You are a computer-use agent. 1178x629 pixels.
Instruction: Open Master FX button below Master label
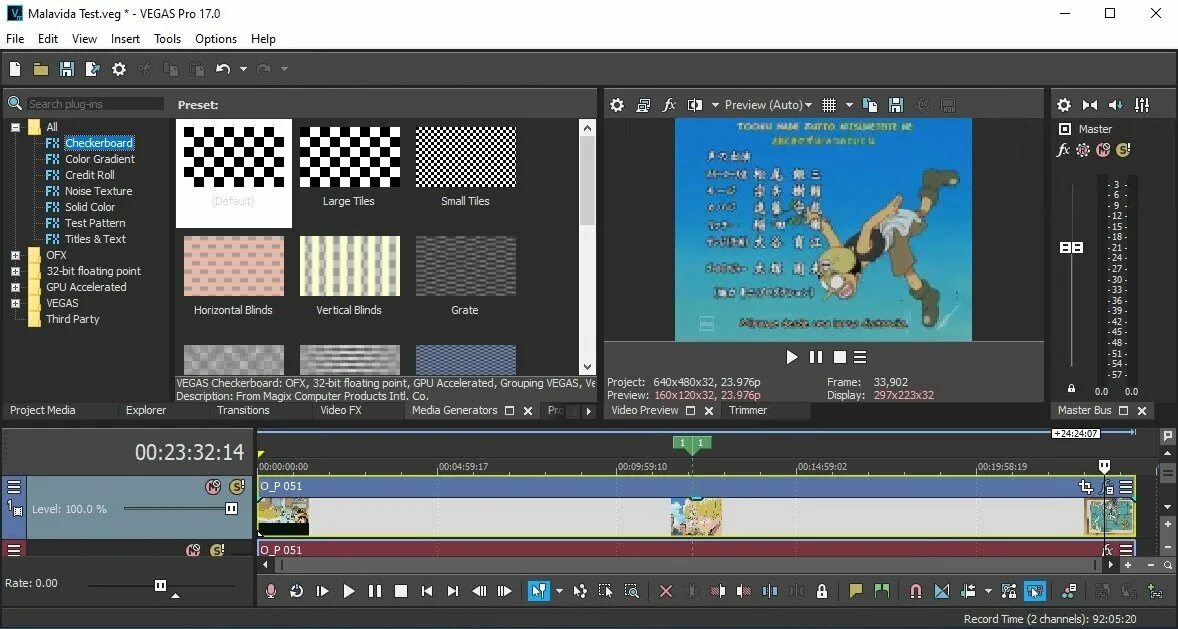[1063, 150]
